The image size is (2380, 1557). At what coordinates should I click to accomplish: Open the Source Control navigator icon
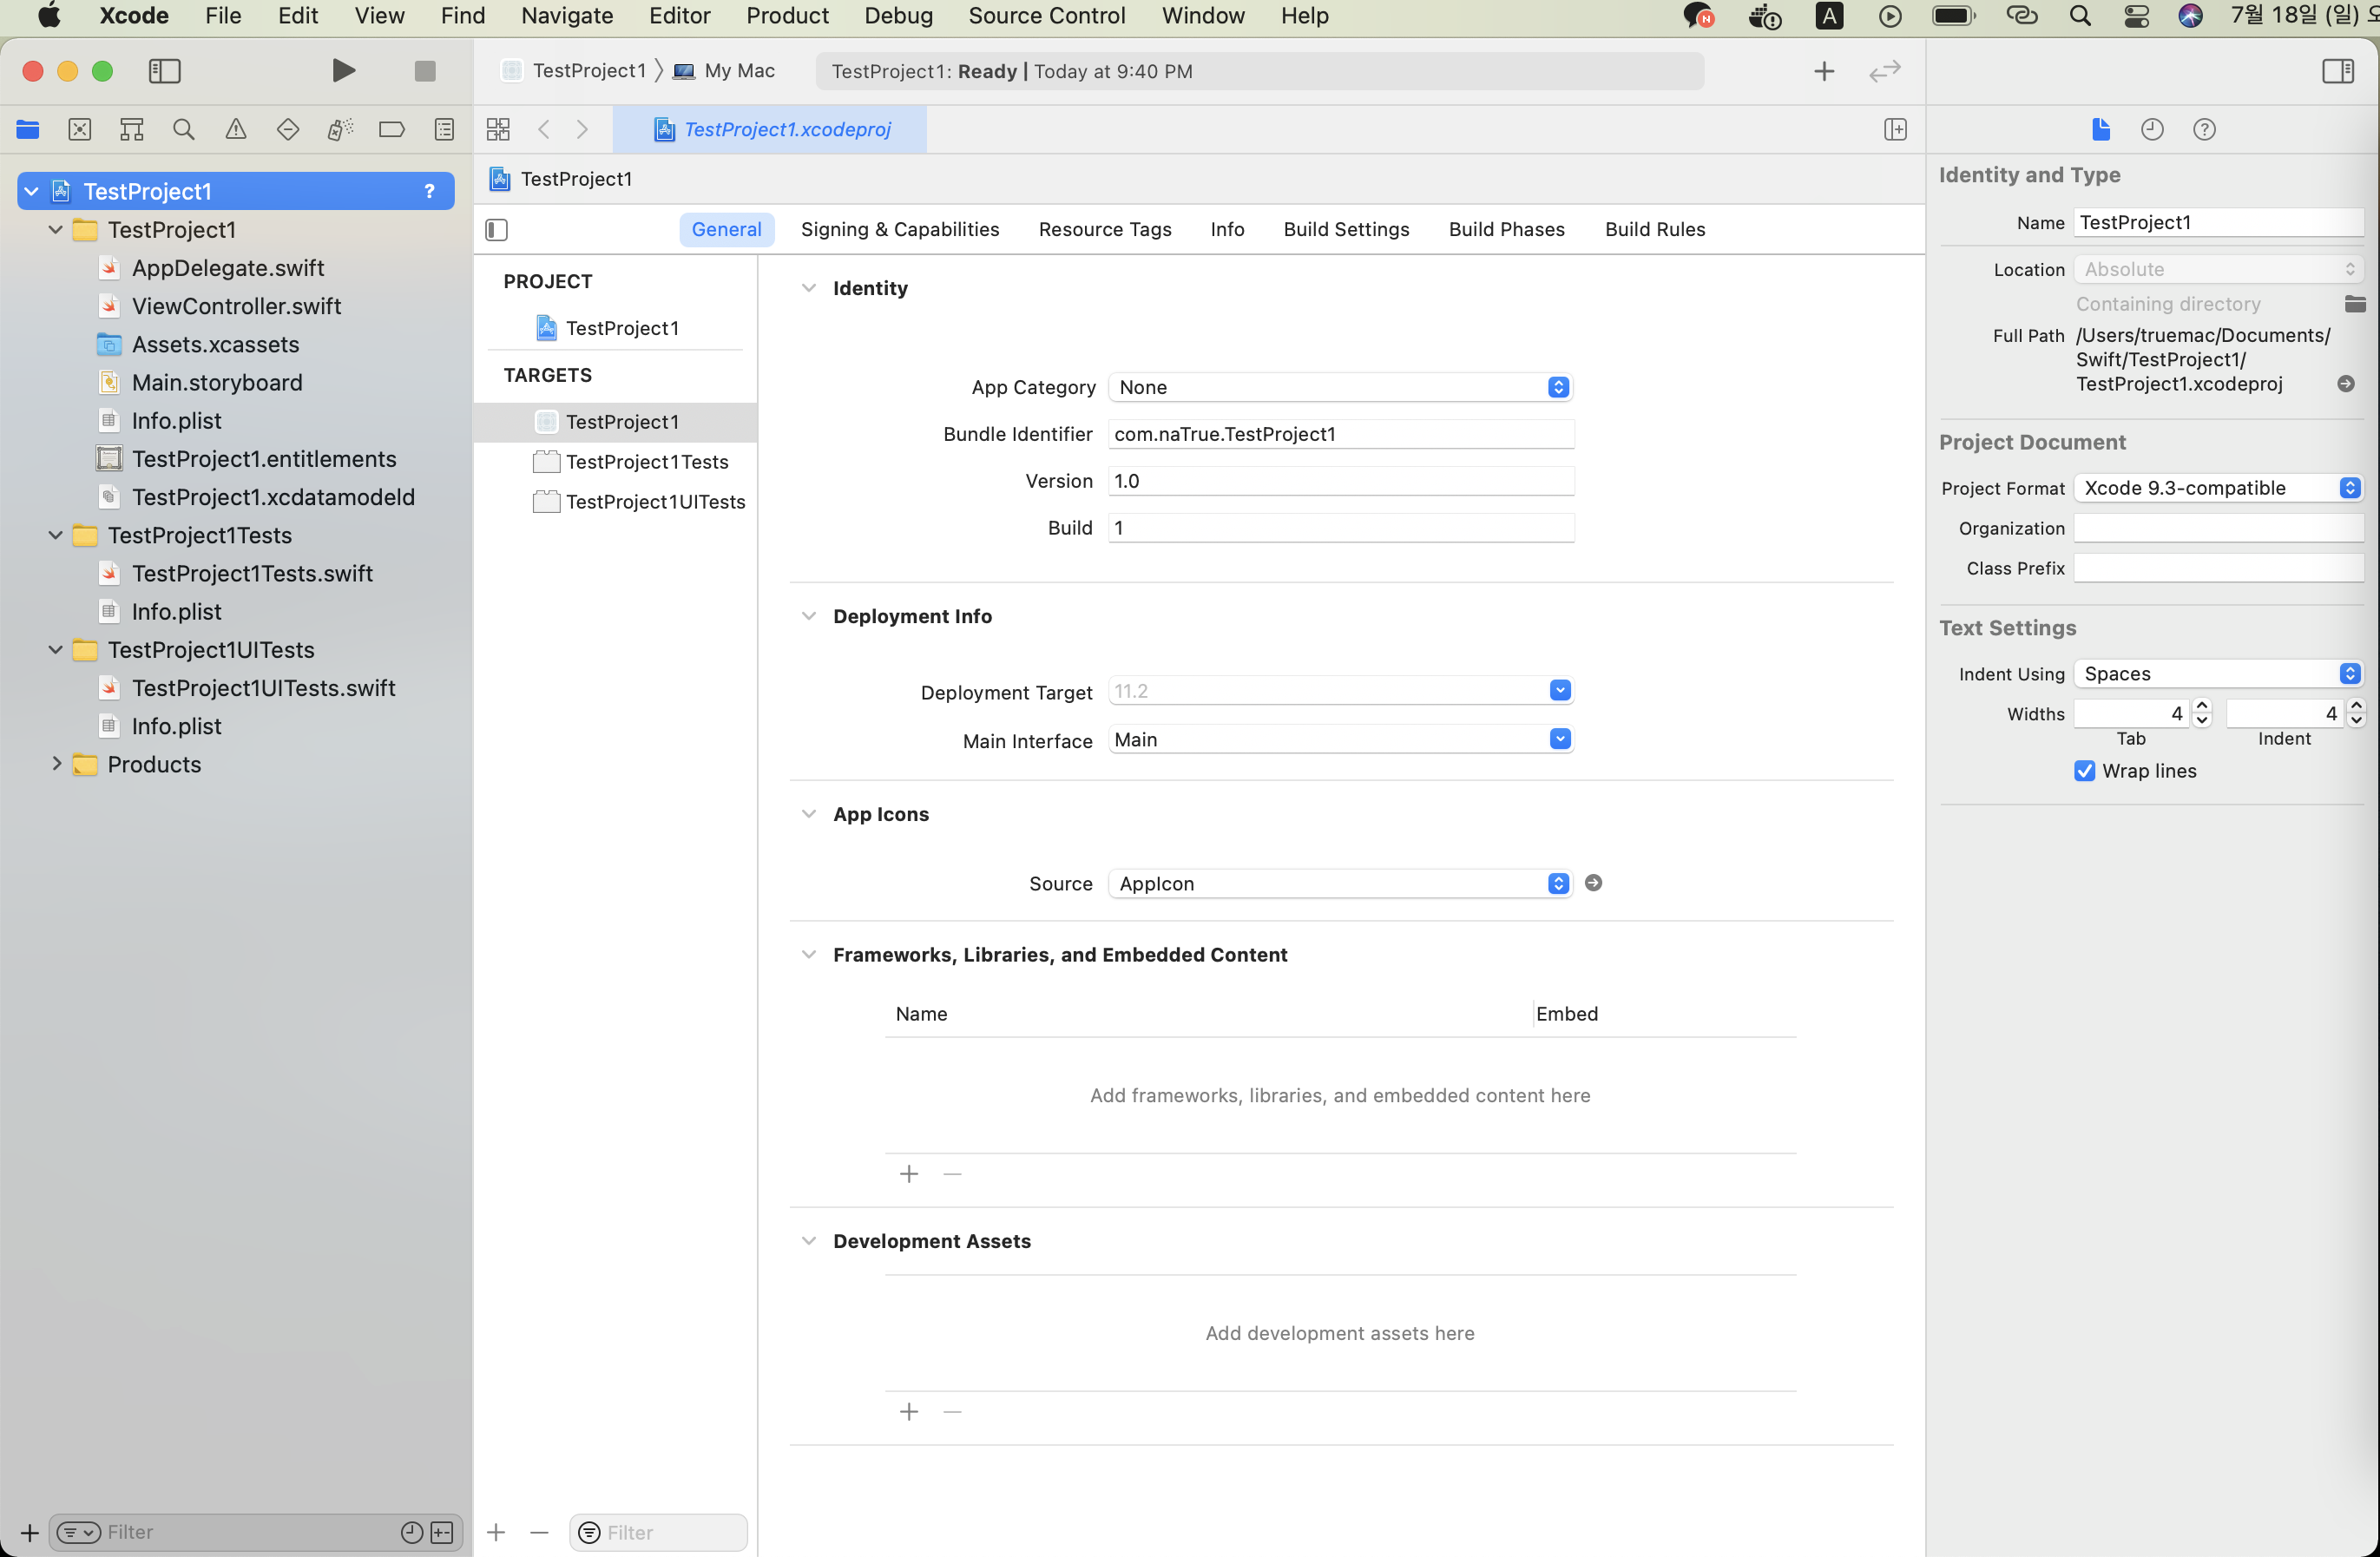point(80,129)
